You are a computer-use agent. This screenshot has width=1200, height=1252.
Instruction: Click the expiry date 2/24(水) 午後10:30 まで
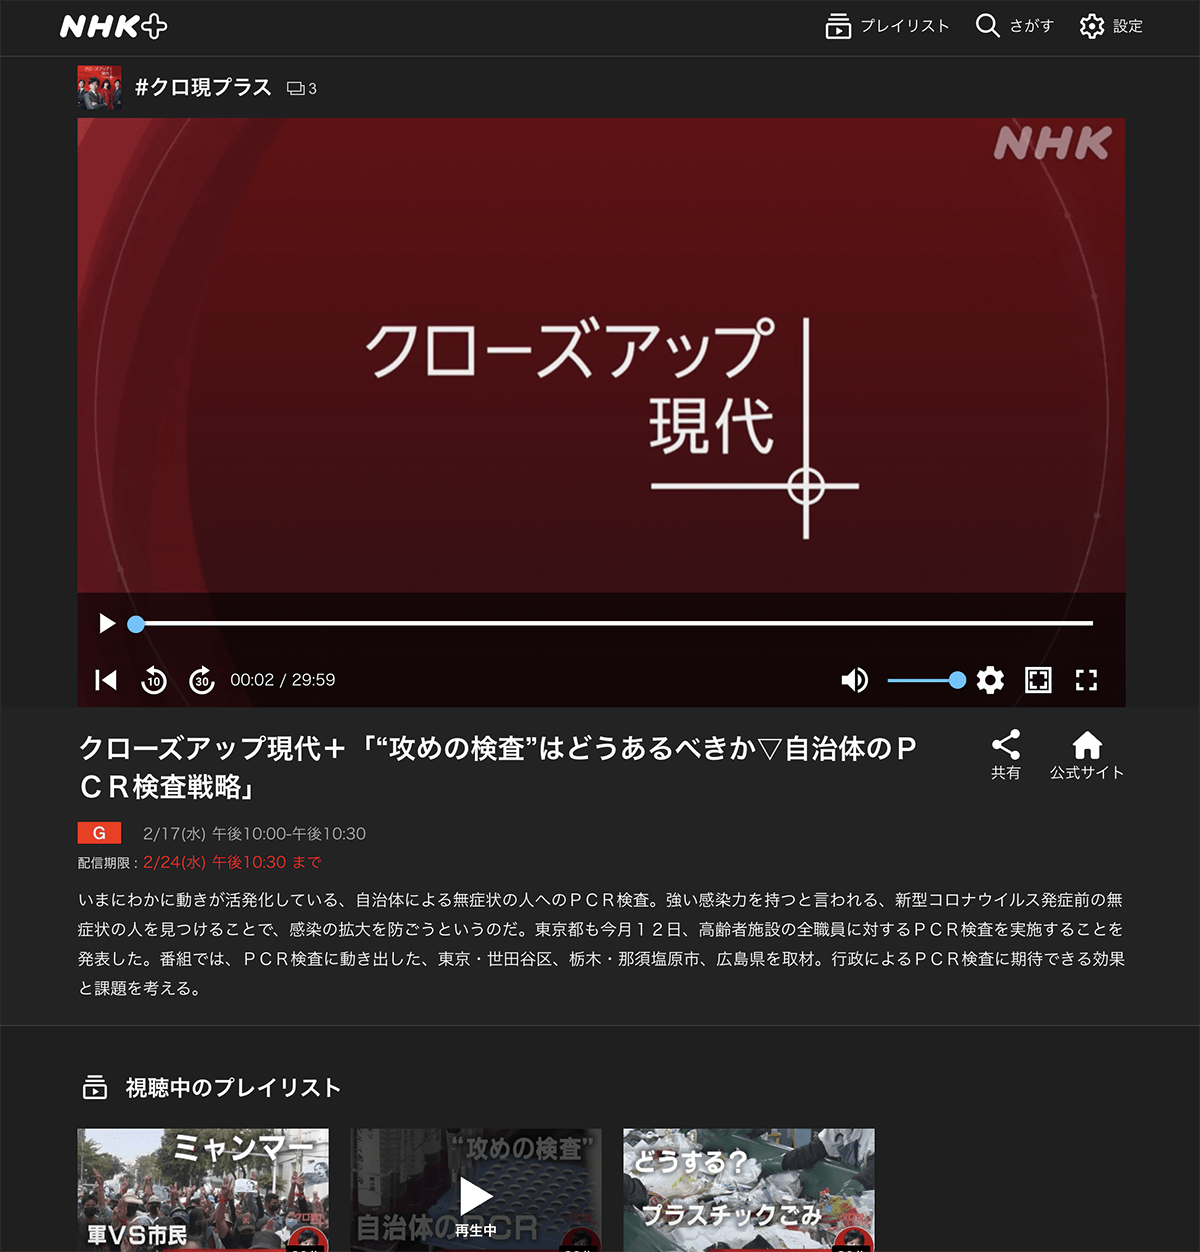[x=232, y=862]
